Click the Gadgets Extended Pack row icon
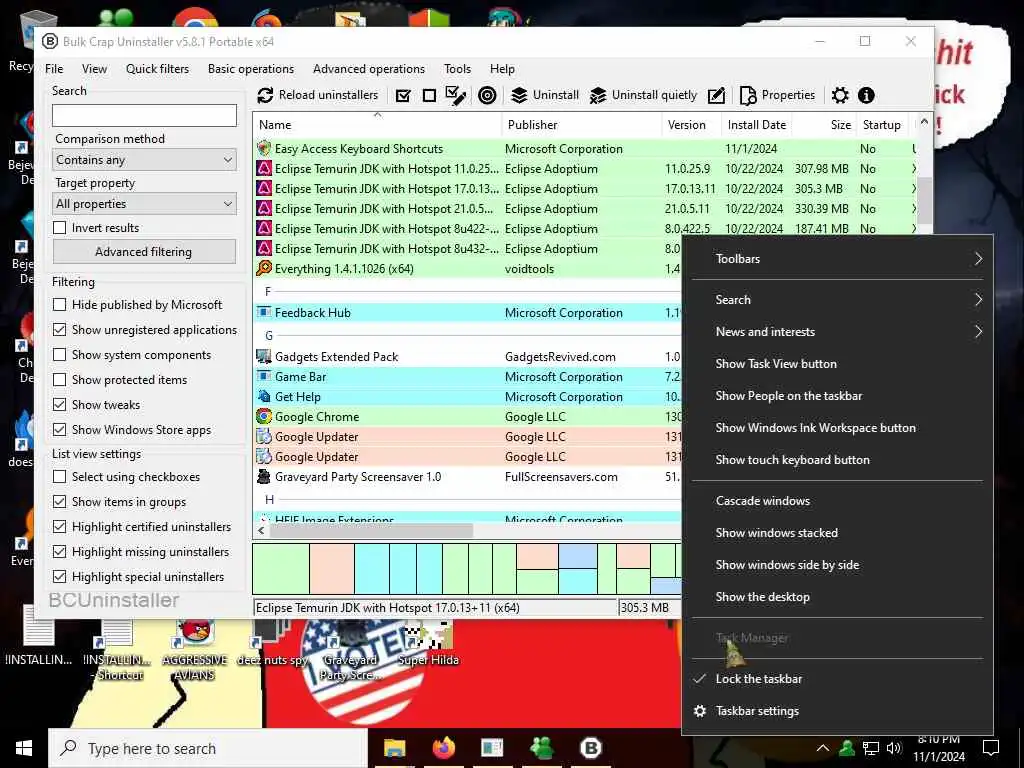Image resolution: width=1024 pixels, height=768 pixels. [264, 357]
